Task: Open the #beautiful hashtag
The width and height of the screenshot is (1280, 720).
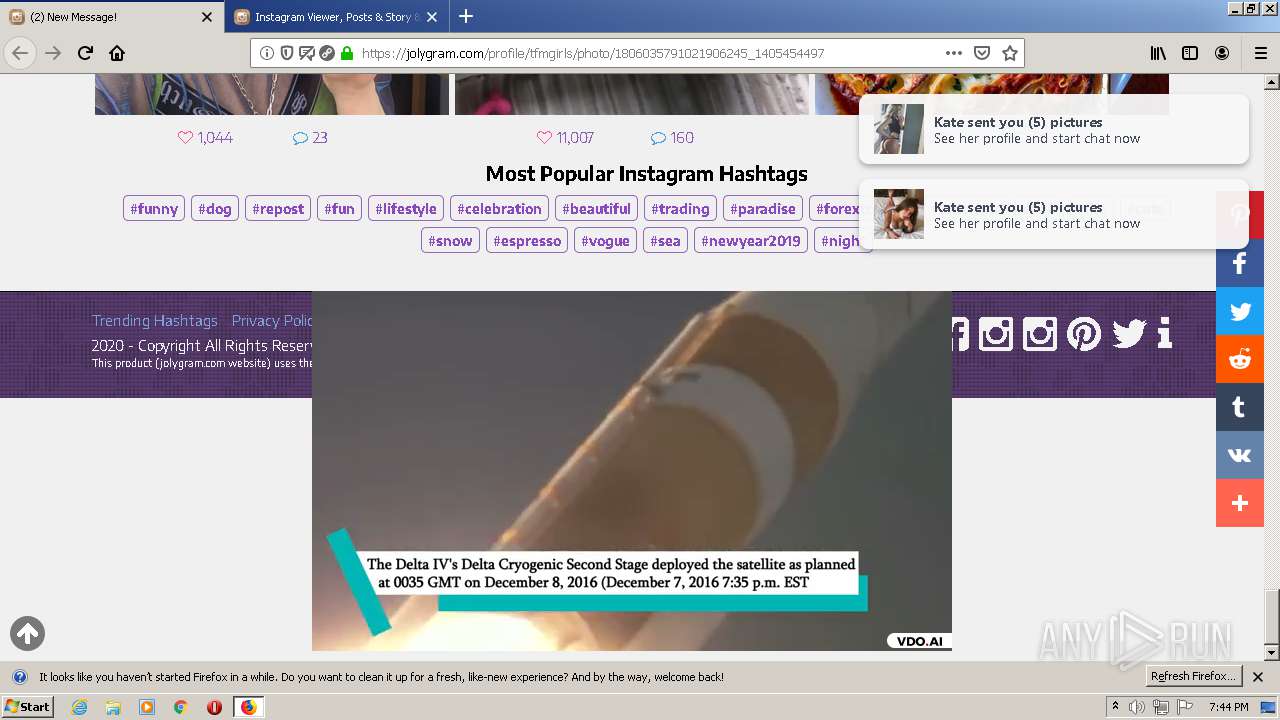Action: pyautogui.click(x=596, y=208)
